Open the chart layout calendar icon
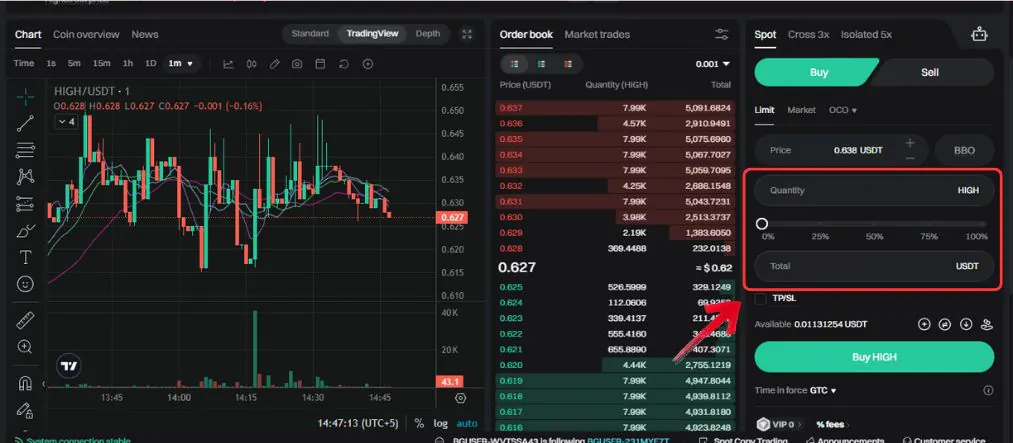The width and height of the screenshot is (1013, 443). 320,64
